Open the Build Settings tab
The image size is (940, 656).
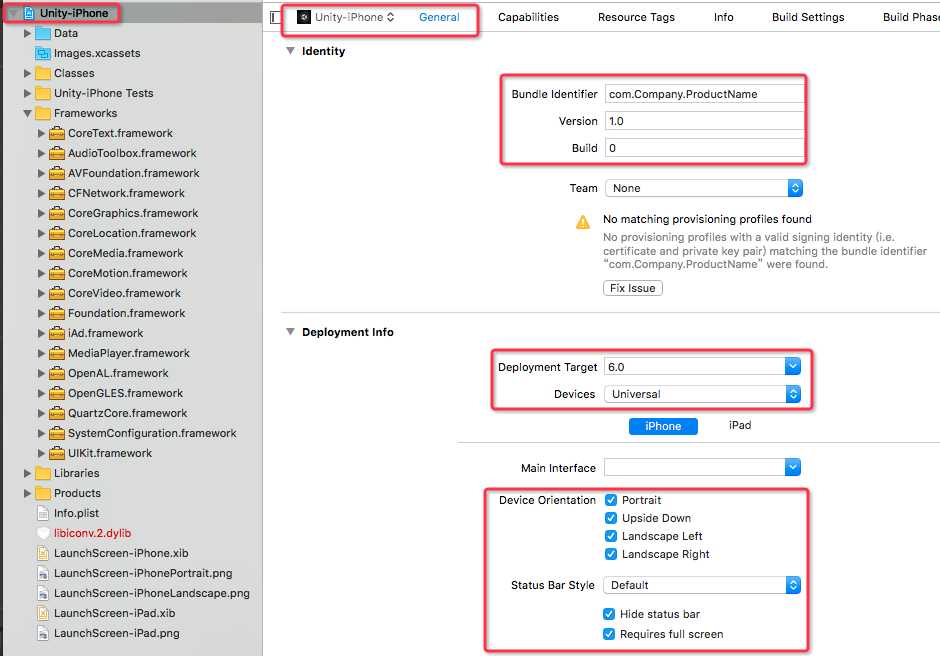[x=808, y=17]
